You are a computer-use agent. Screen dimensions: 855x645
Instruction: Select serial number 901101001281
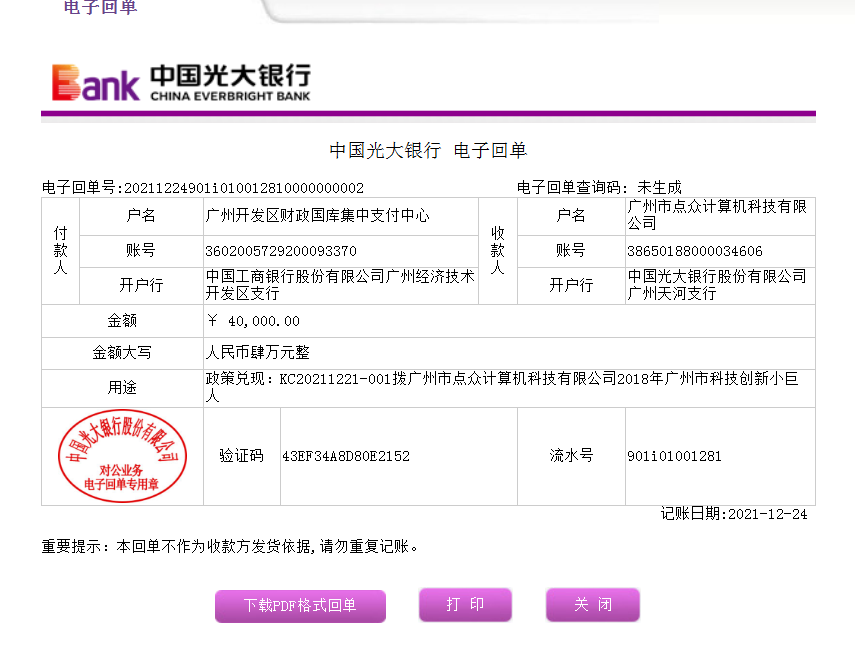point(674,456)
